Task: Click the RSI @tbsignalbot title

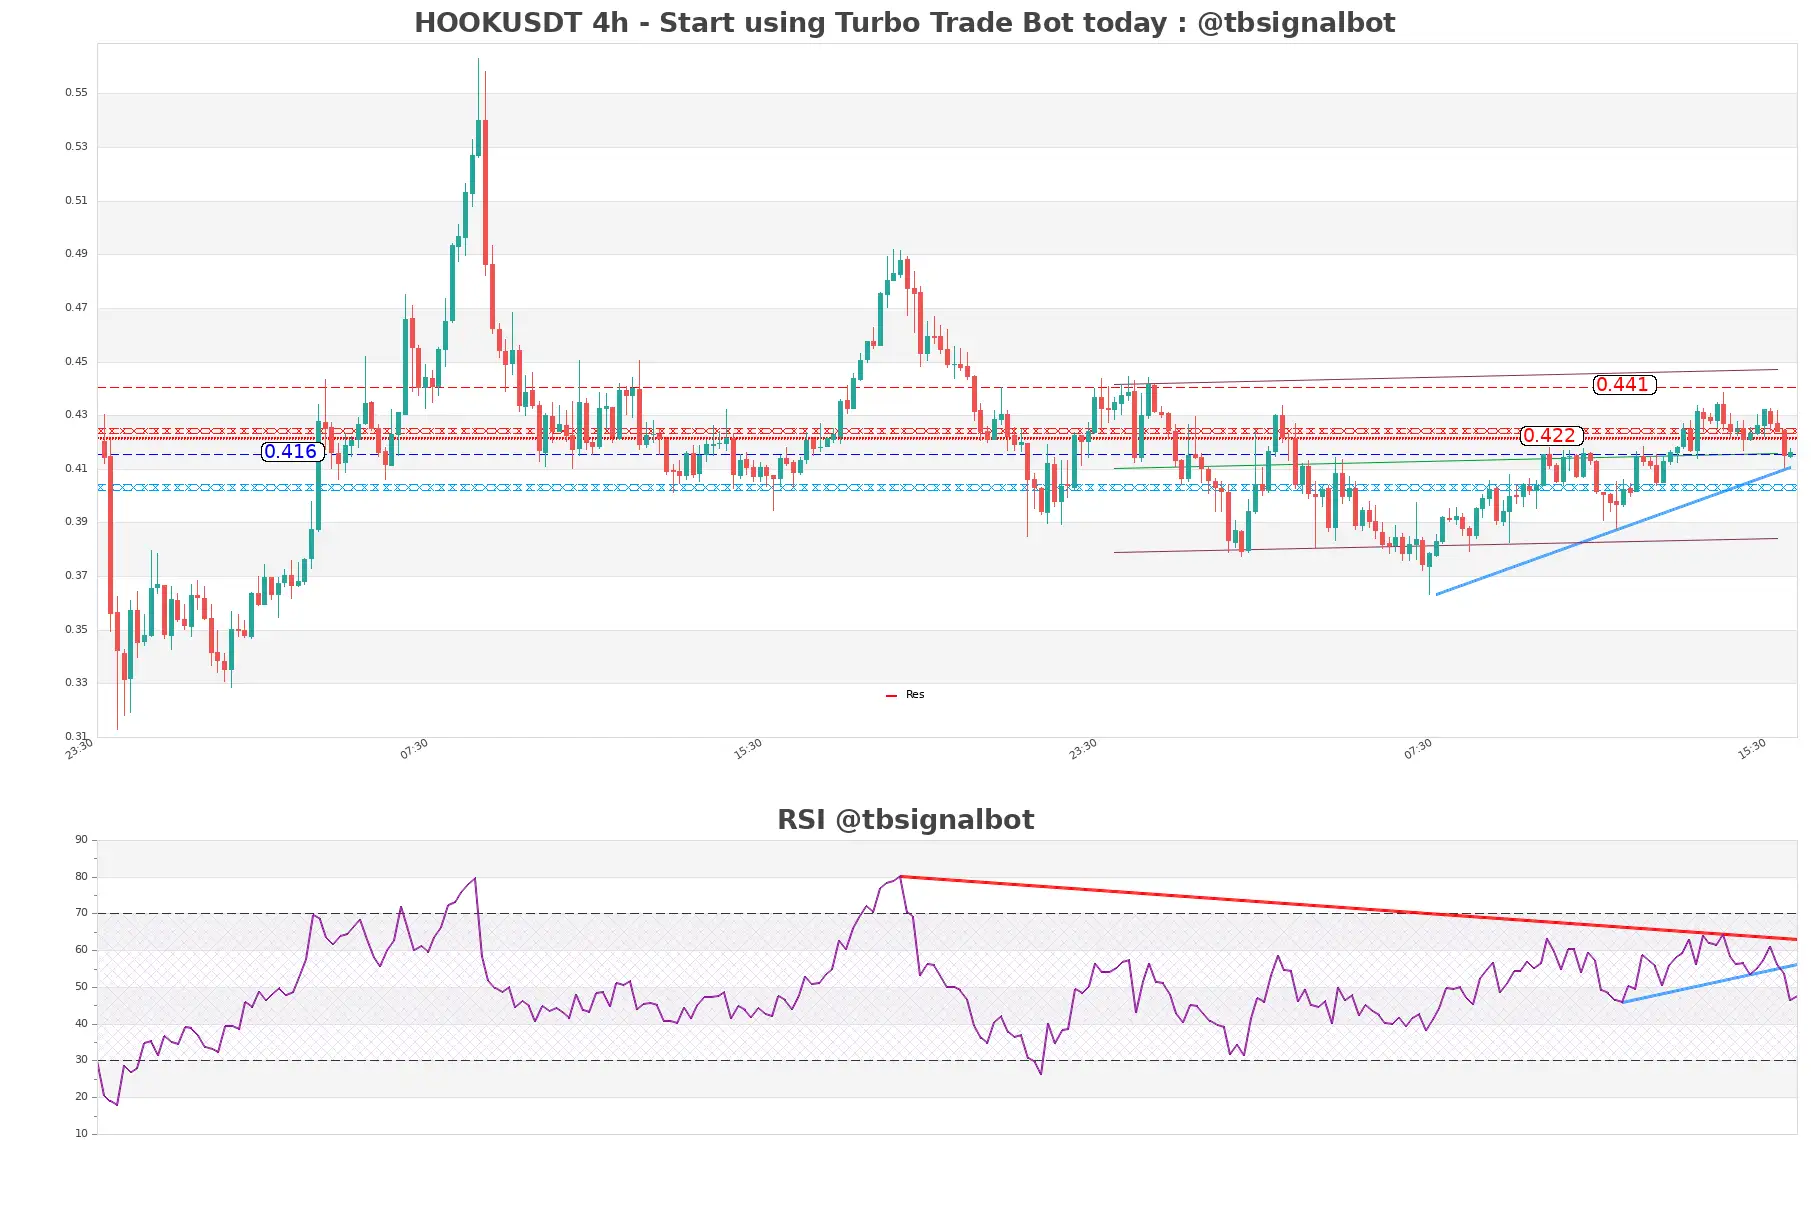Action: pyautogui.click(x=905, y=820)
